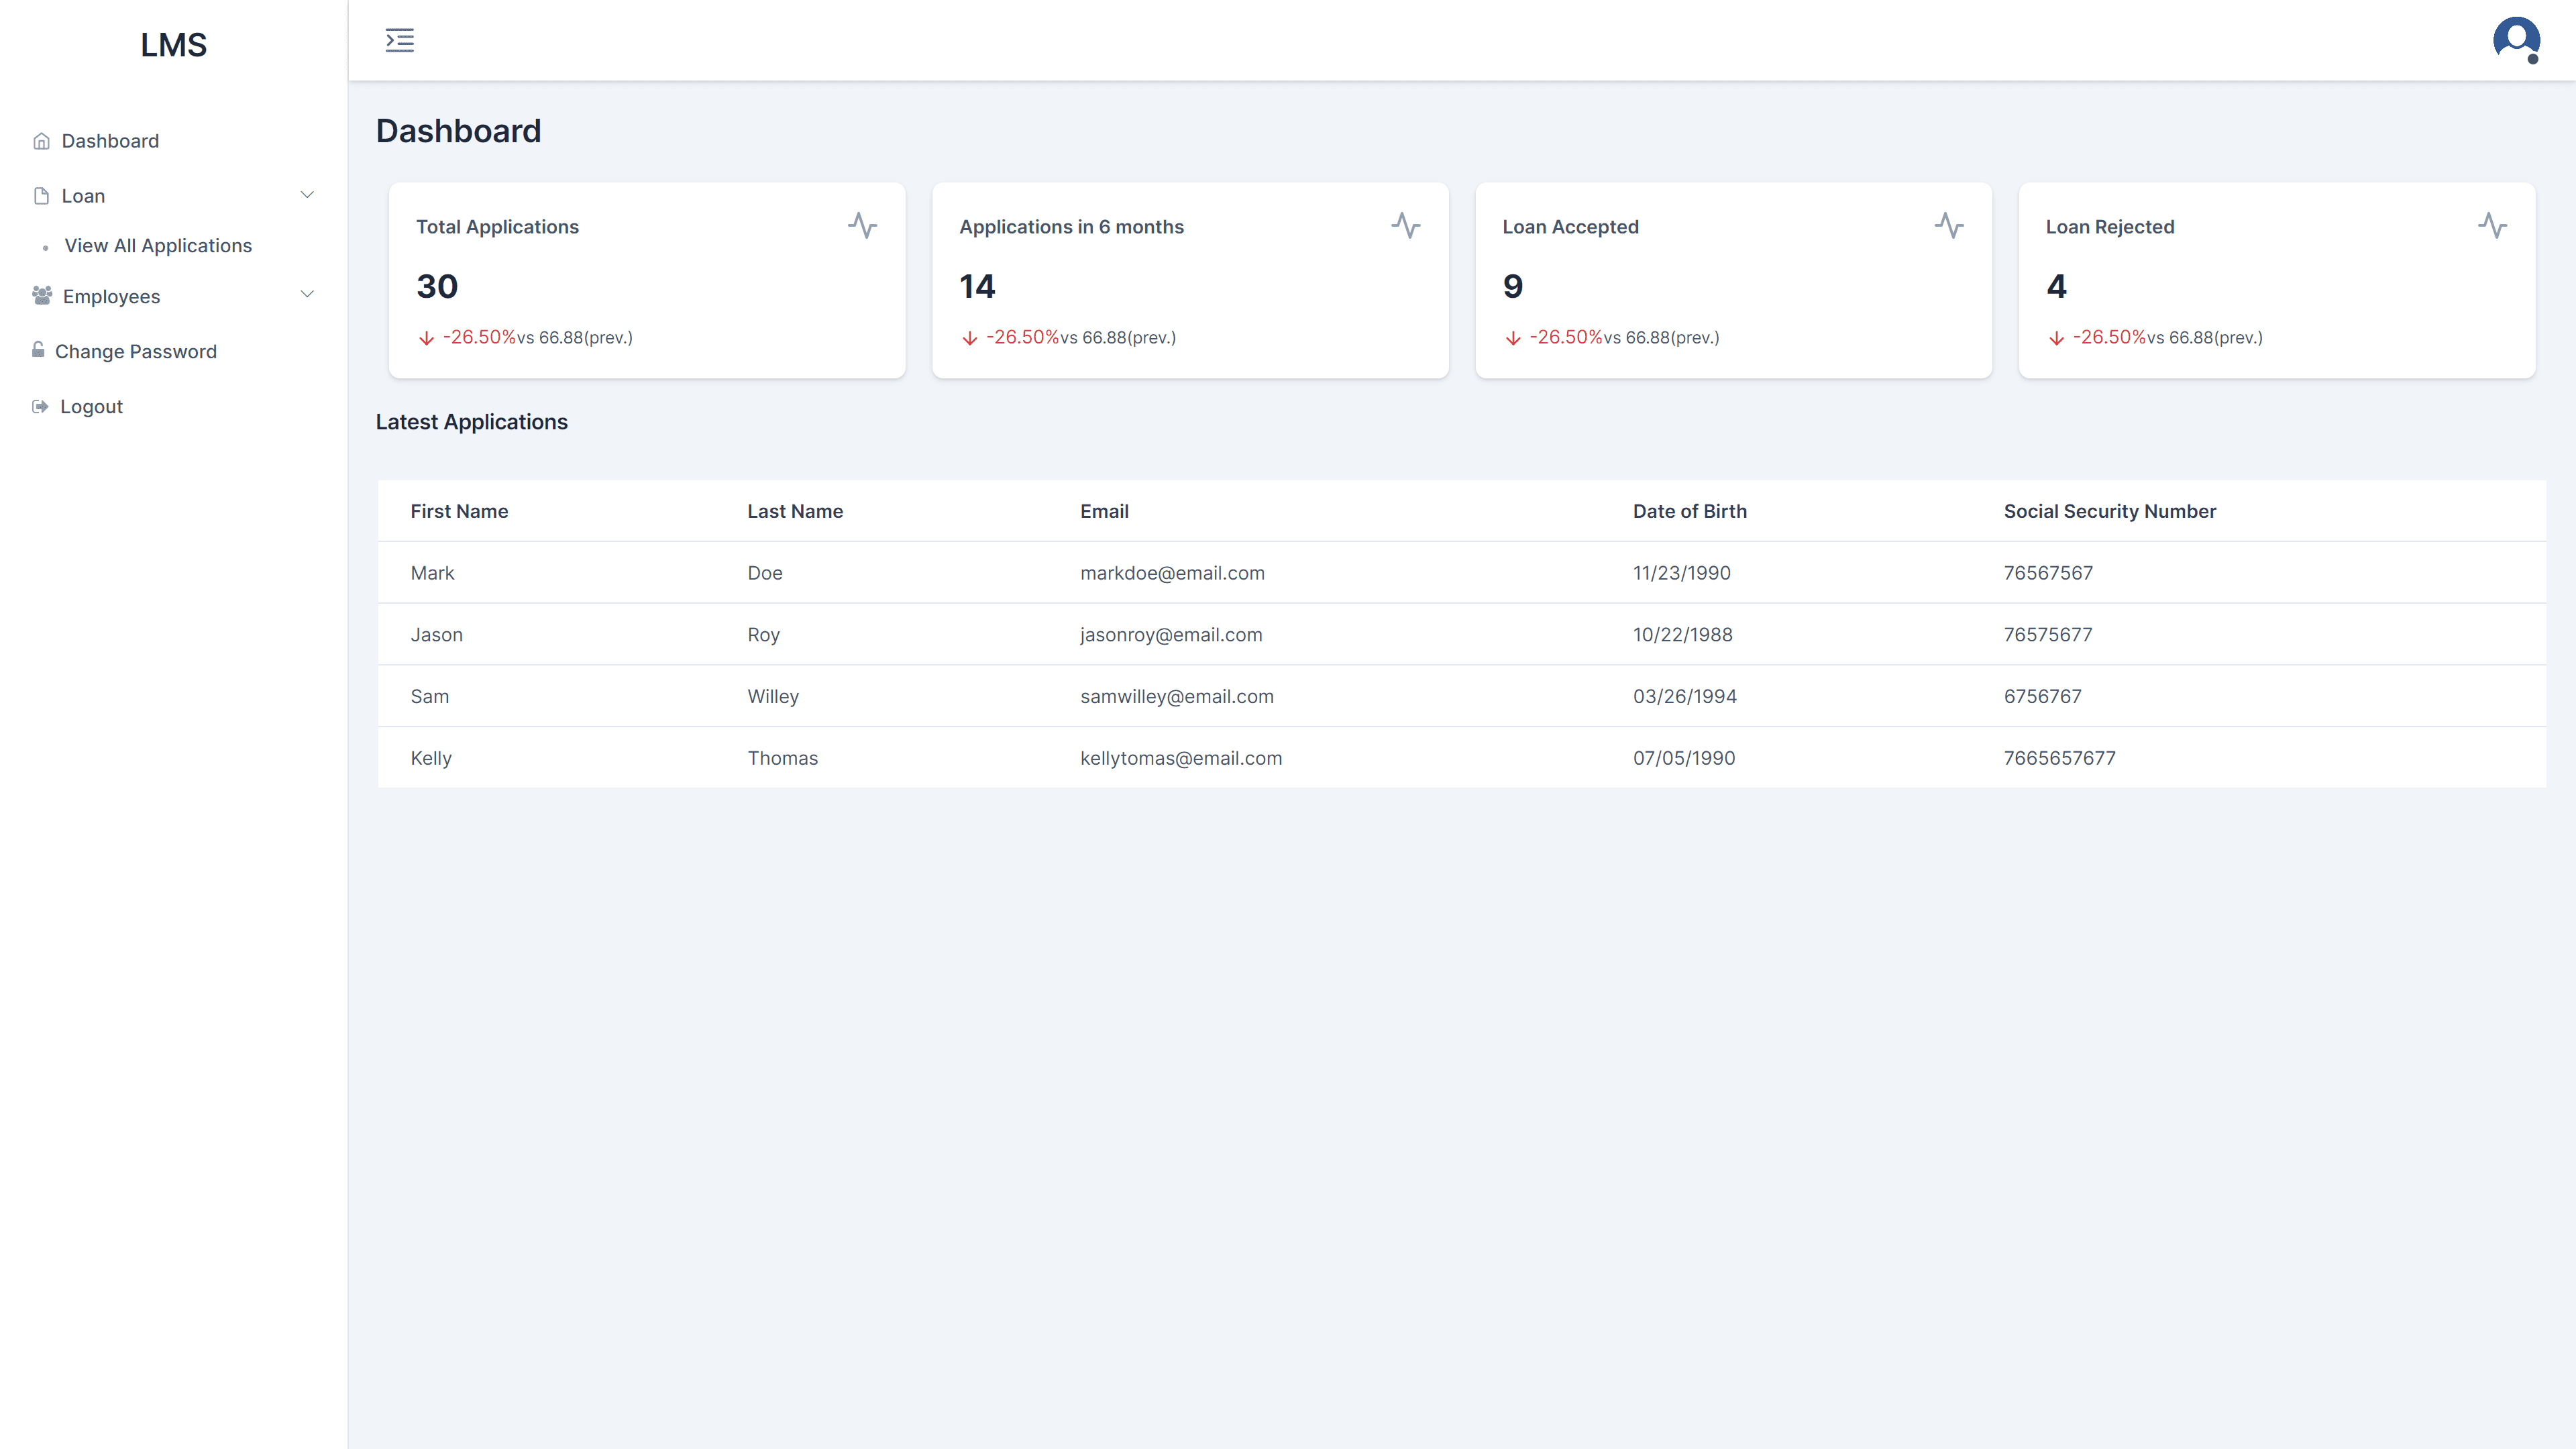The width and height of the screenshot is (2576, 1449).
Task: Click Social Security Number column header
Action: (x=2110, y=511)
